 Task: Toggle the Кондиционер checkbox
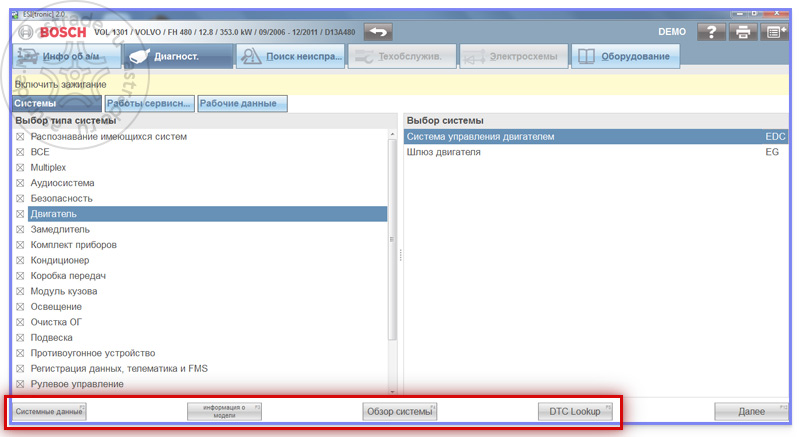[20, 260]
